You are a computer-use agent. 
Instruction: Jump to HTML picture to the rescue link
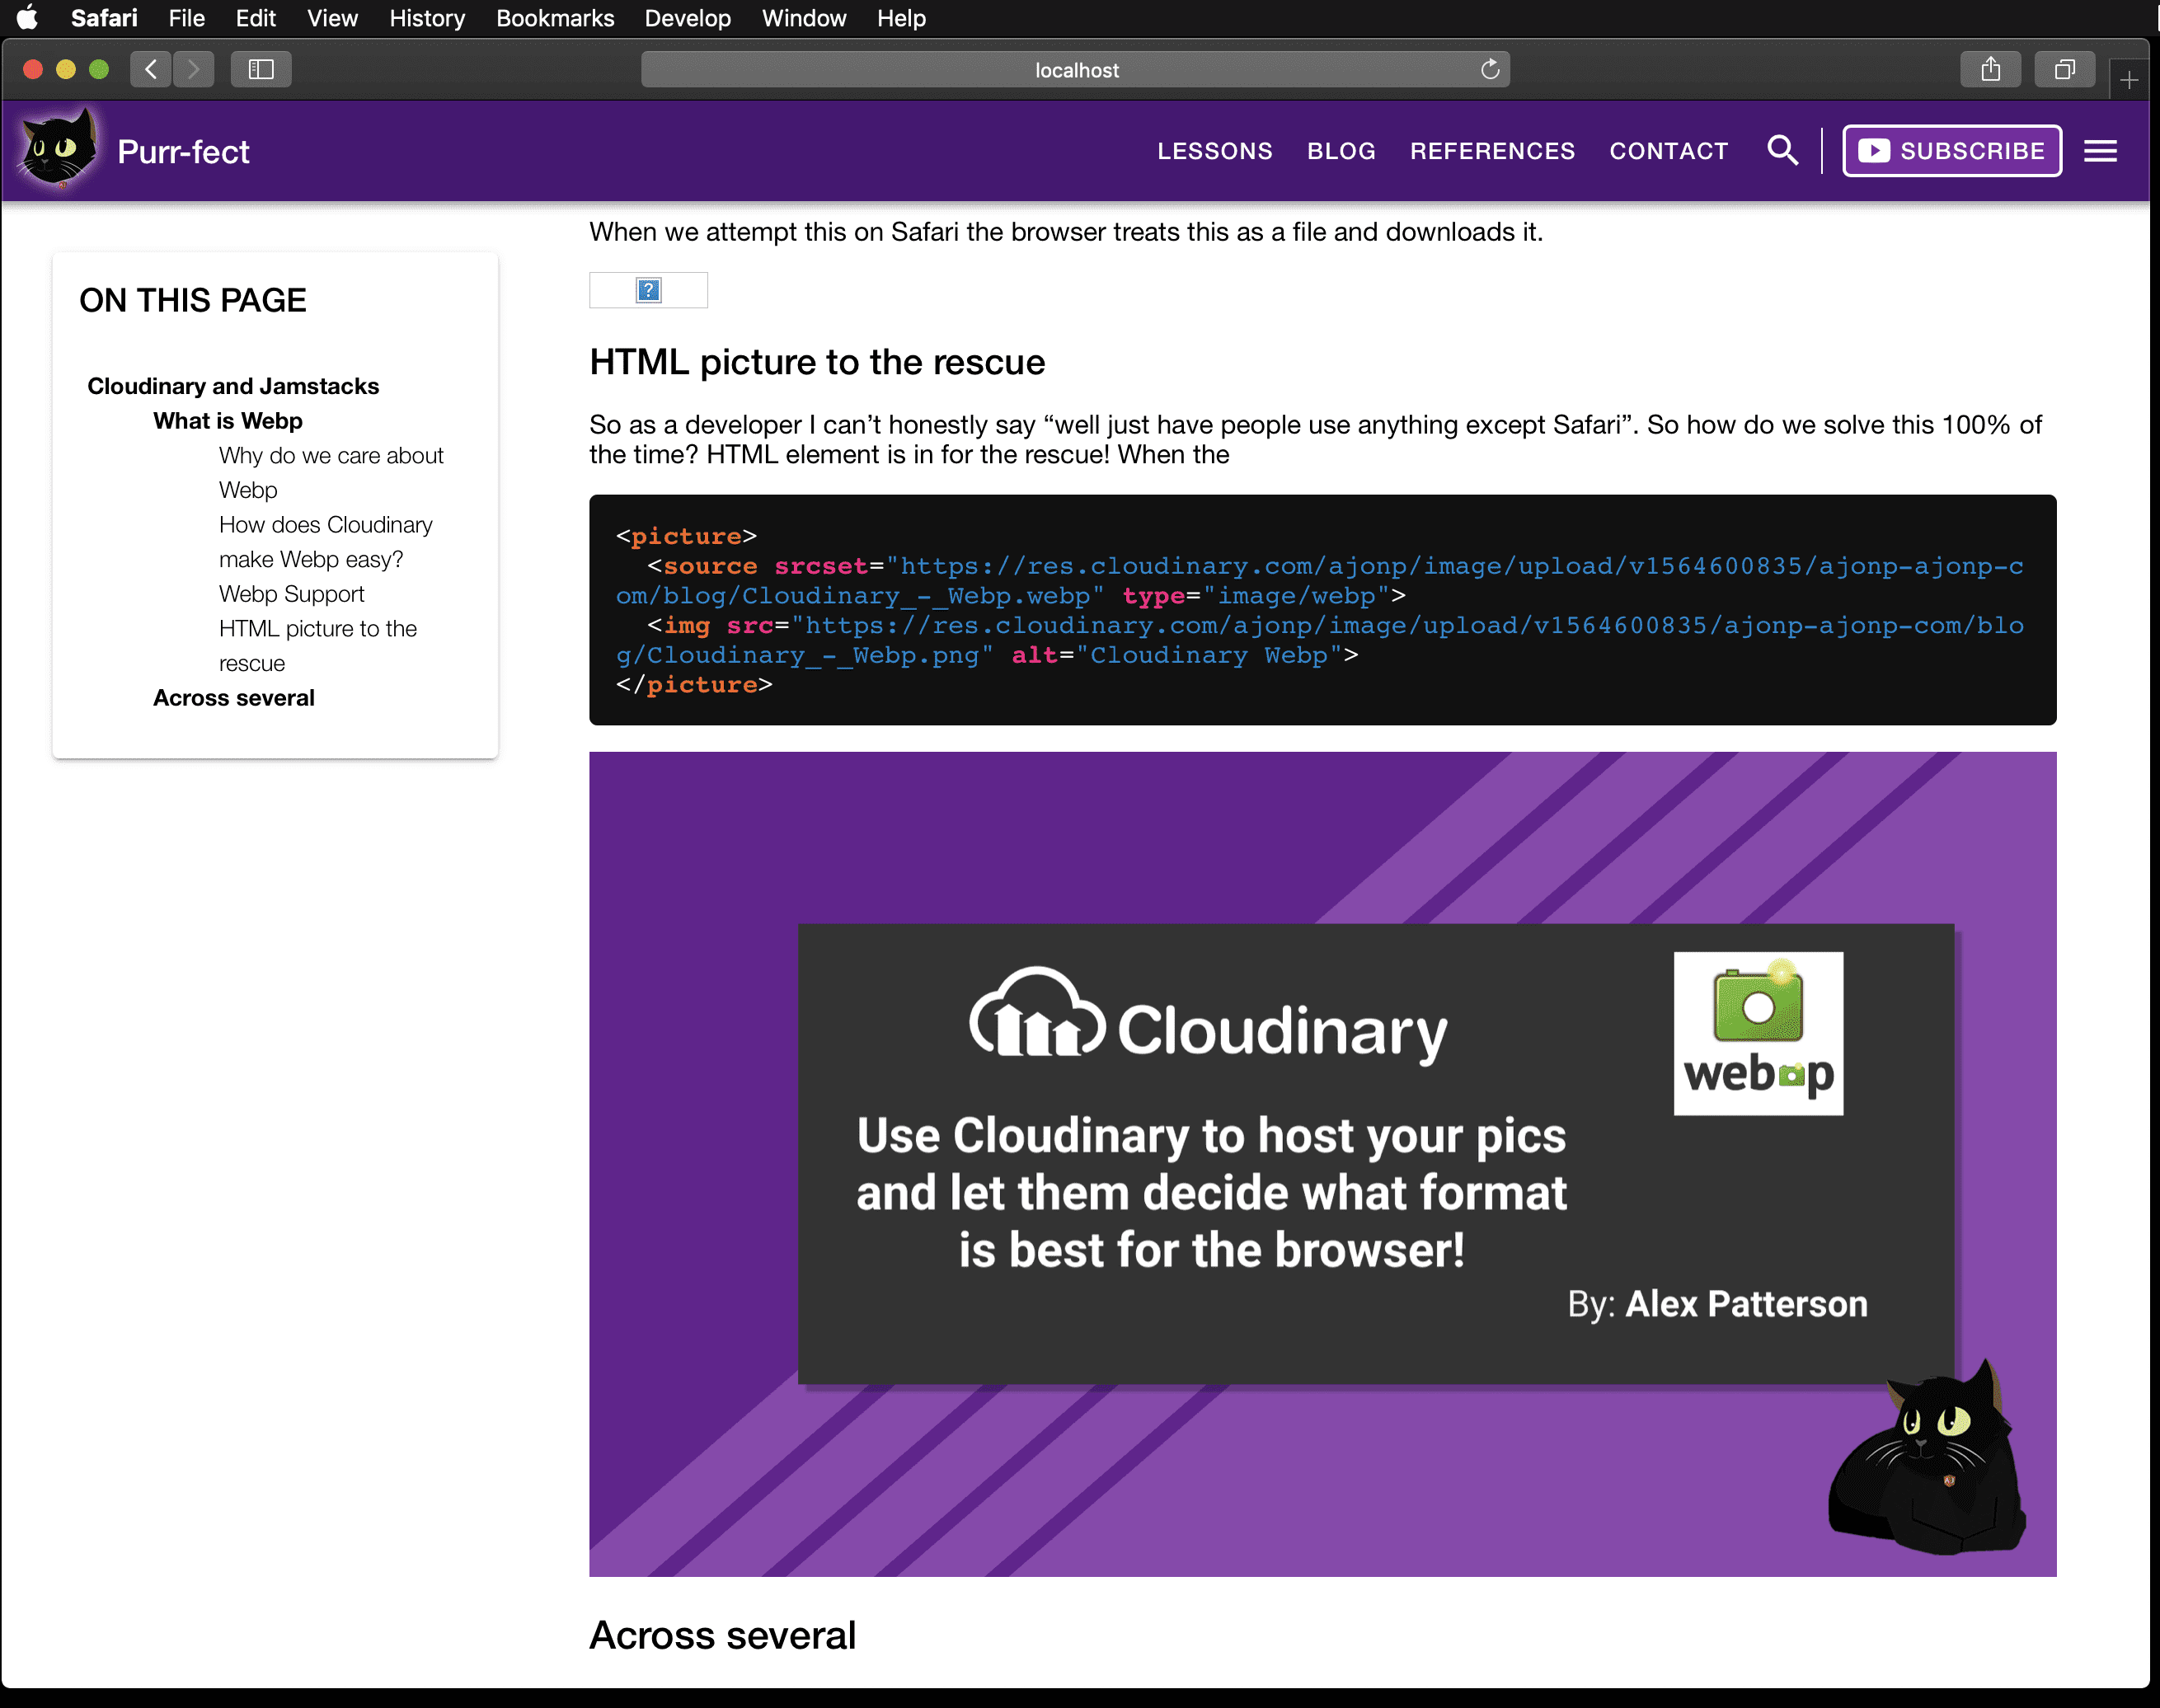click(318, 646)
